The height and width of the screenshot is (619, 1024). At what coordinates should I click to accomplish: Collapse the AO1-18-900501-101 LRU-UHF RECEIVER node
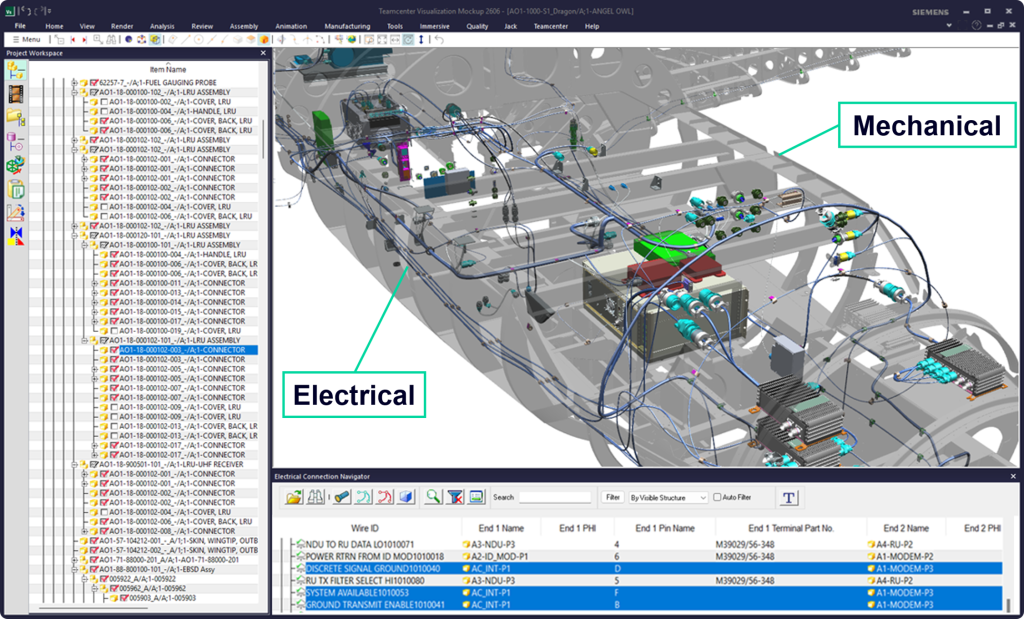point(74,464)
